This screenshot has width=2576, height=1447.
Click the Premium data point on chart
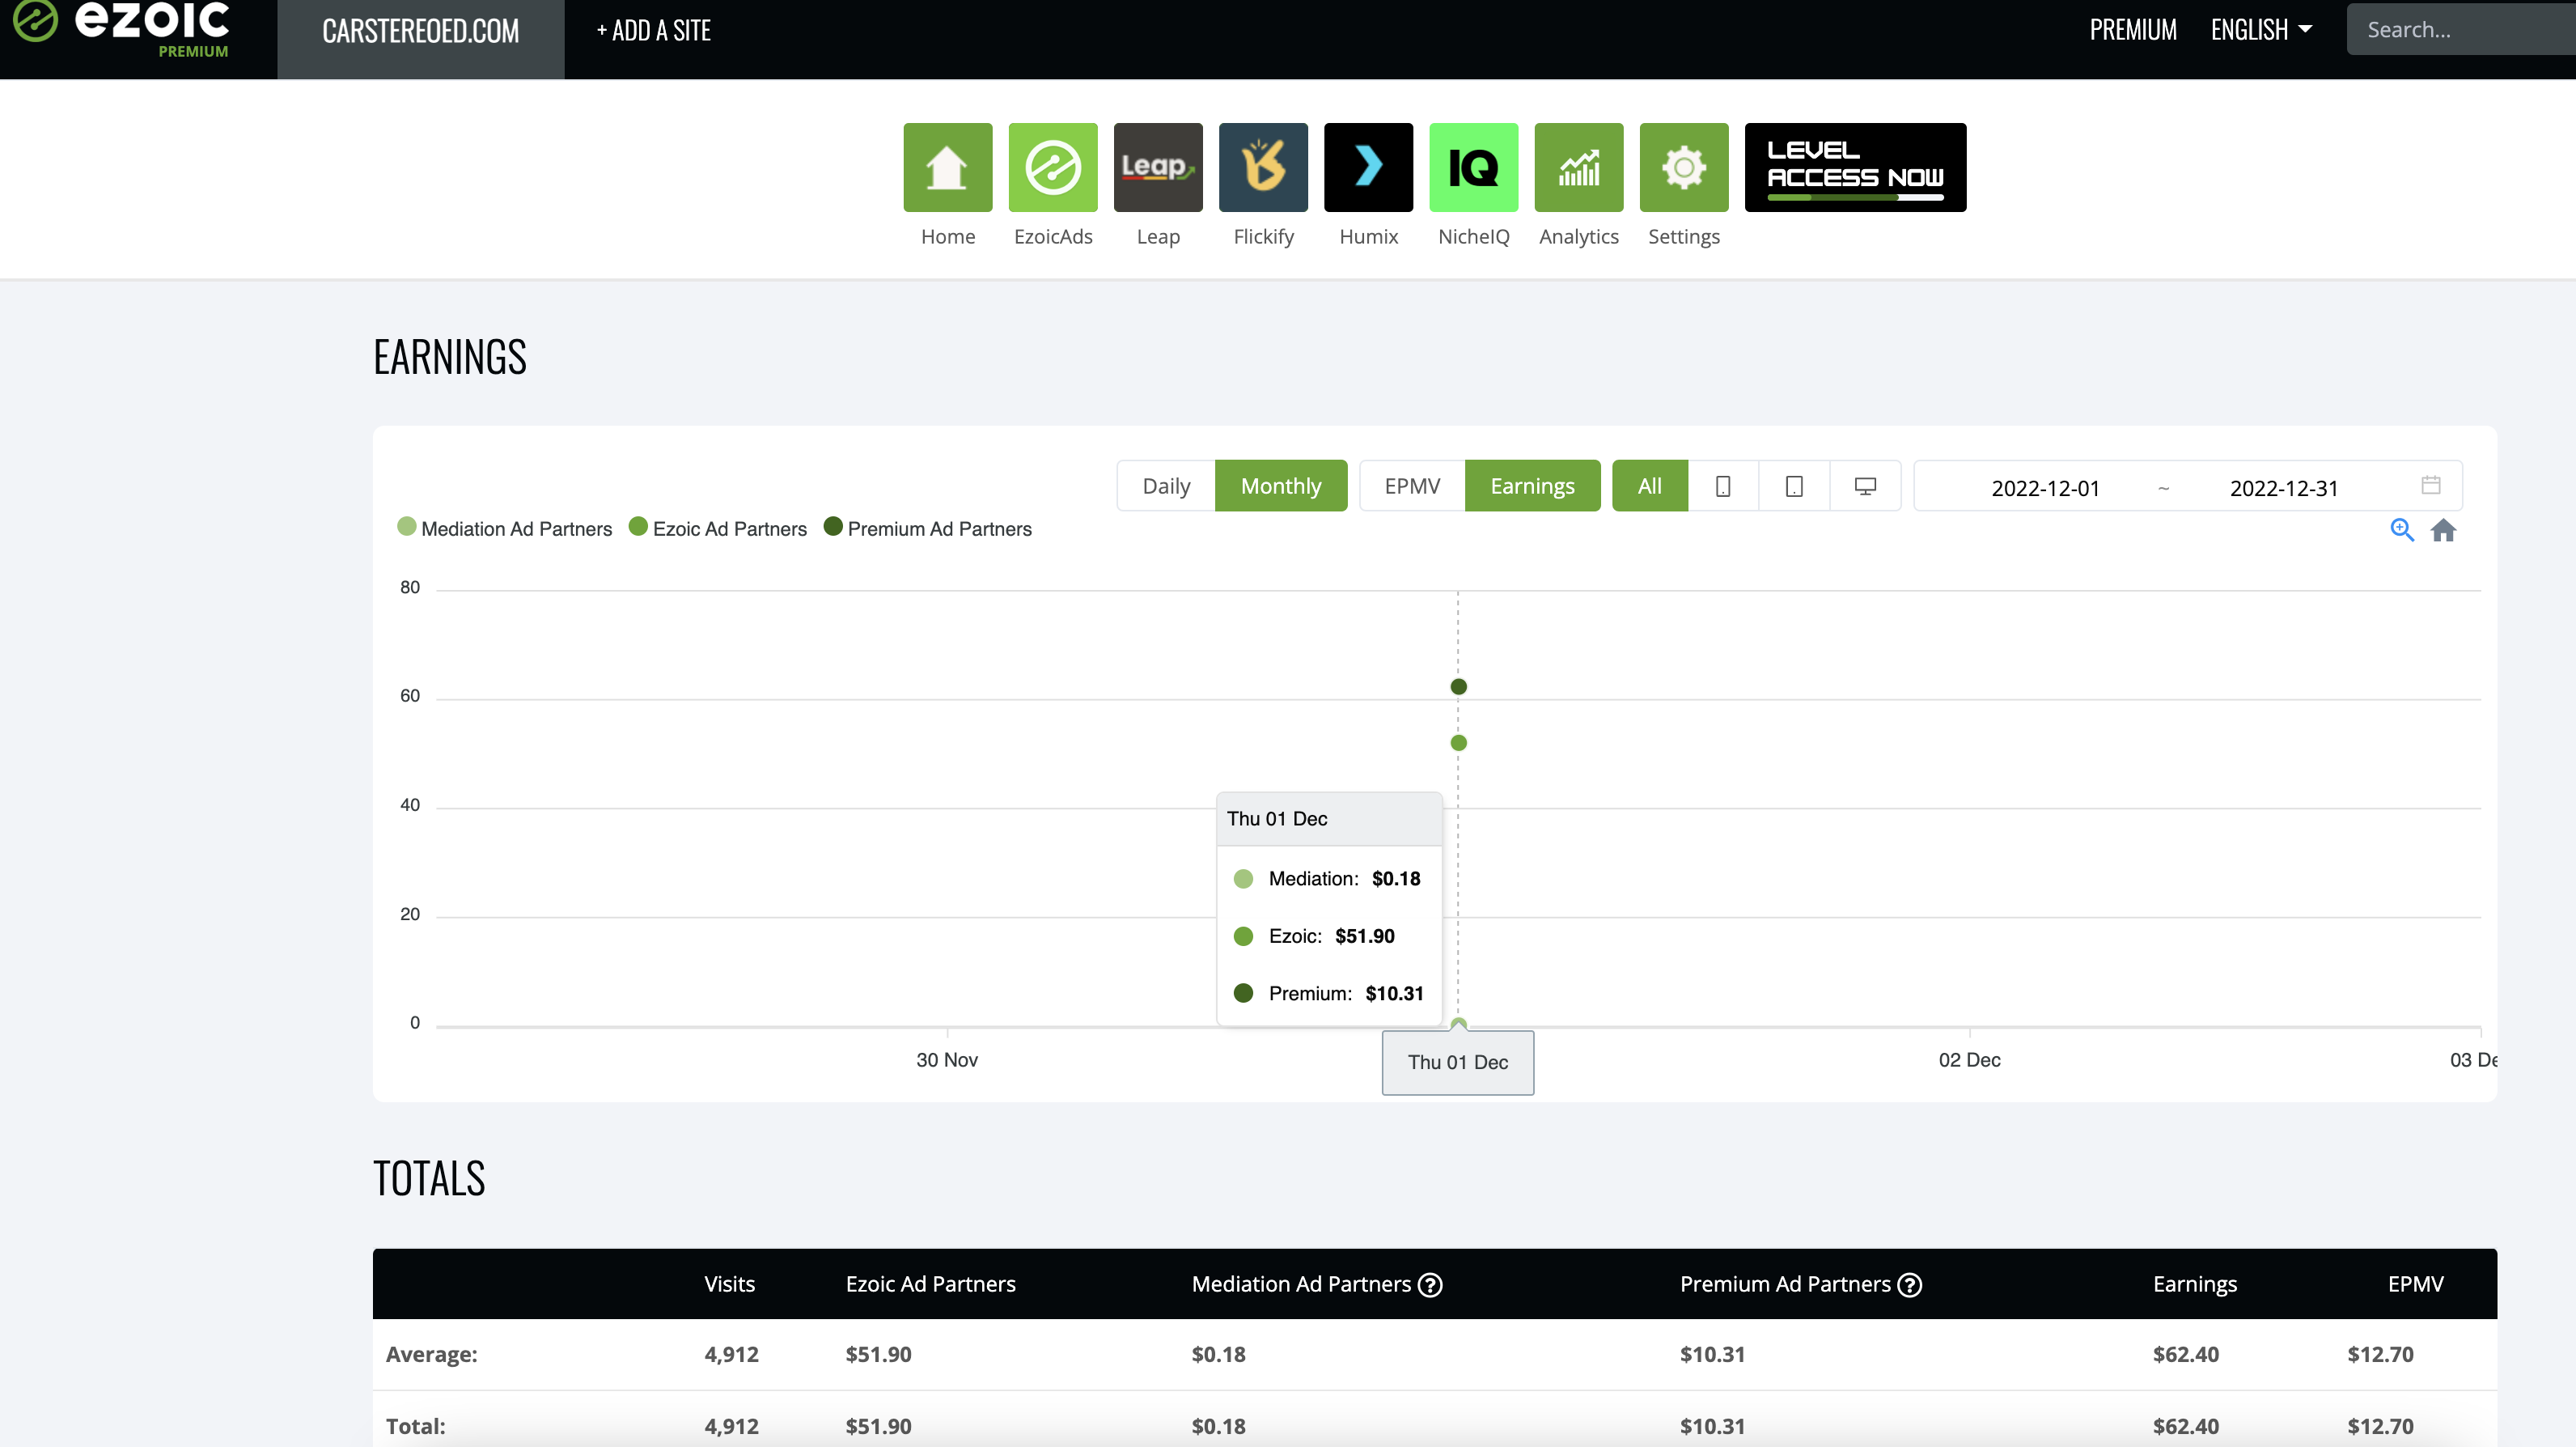pos(1458,686)
